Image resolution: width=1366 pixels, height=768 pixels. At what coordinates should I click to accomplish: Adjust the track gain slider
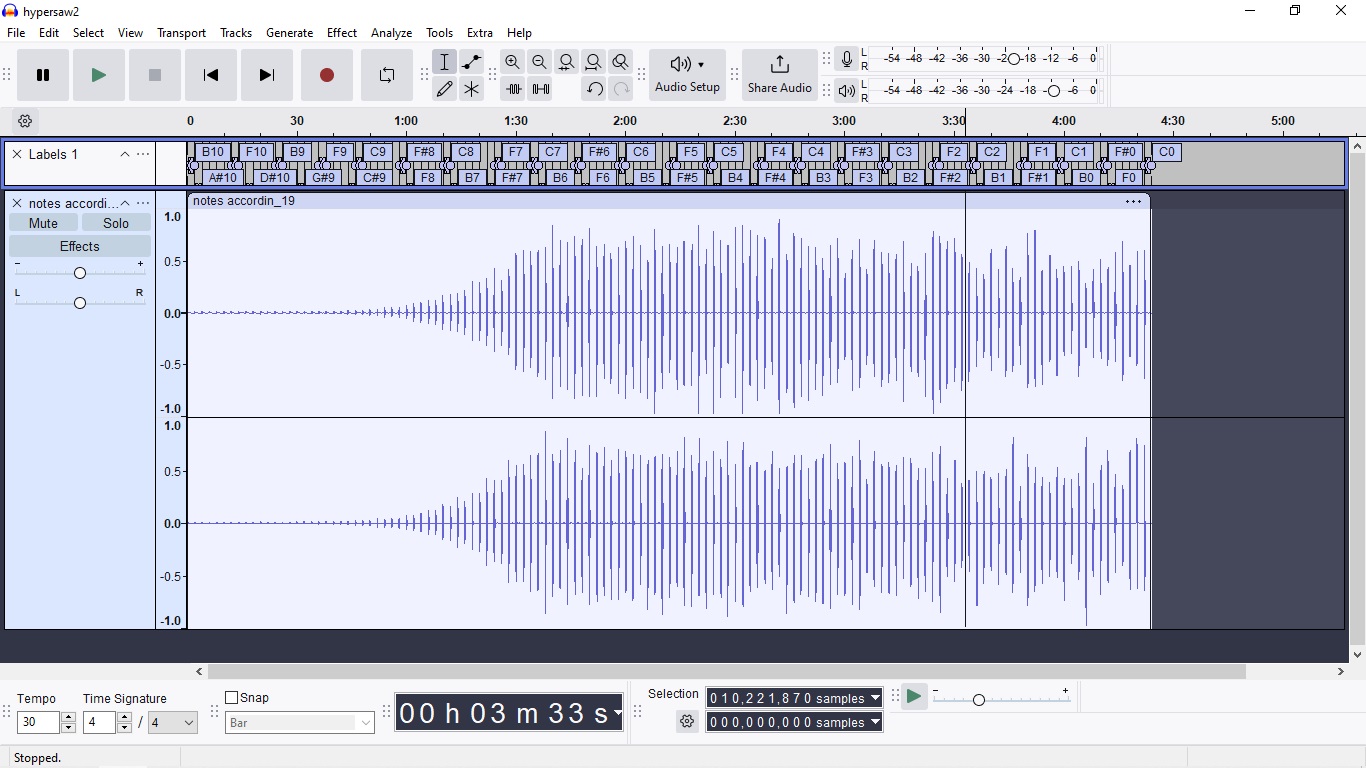pyautogui.click(x=80, y=273)
